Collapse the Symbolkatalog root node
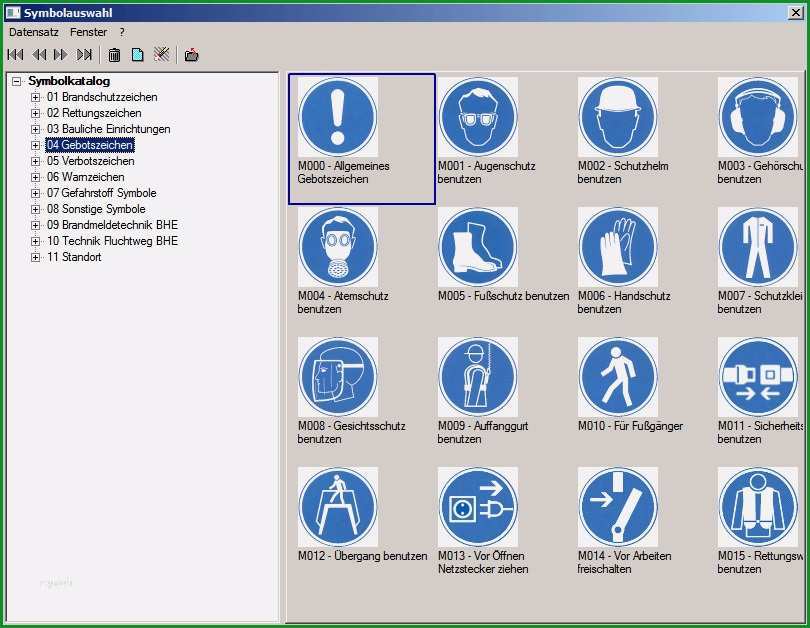Image resolution: width=810 pixels, height=628 pixels. [17, 82]
